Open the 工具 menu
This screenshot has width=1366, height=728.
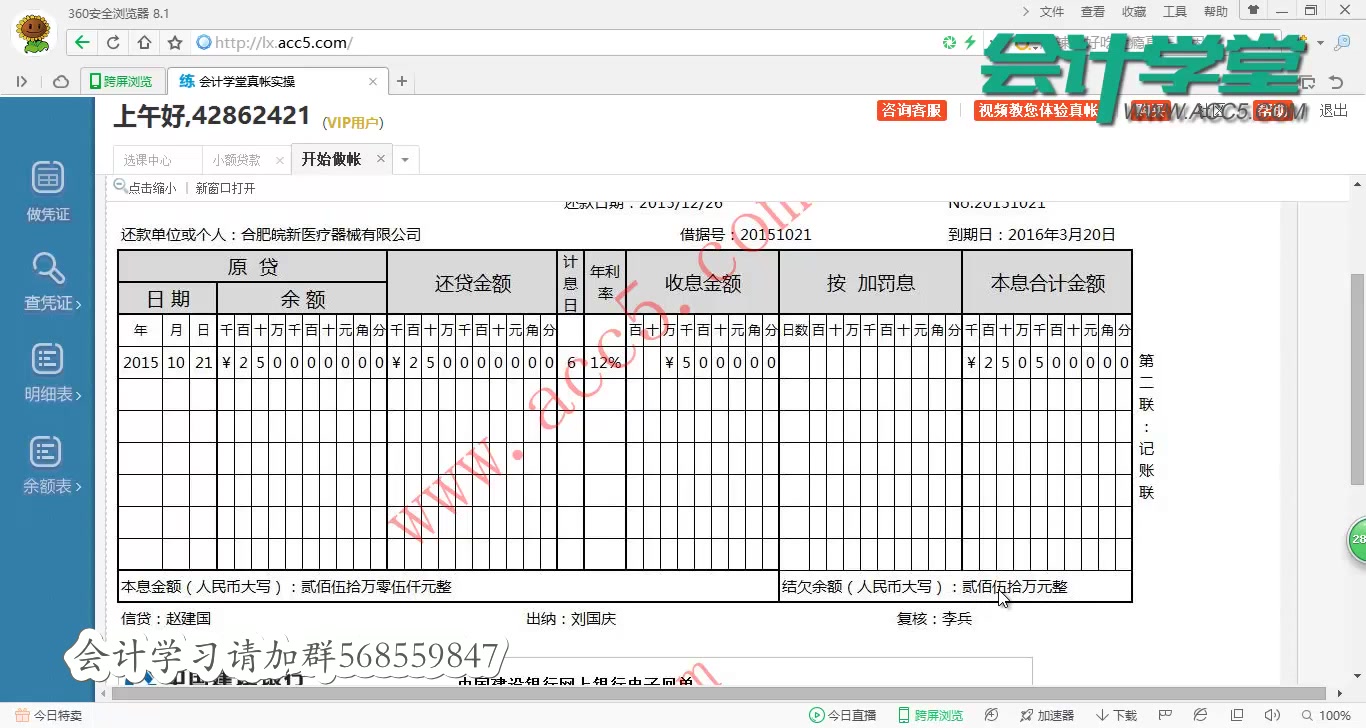pos(1175,11)
